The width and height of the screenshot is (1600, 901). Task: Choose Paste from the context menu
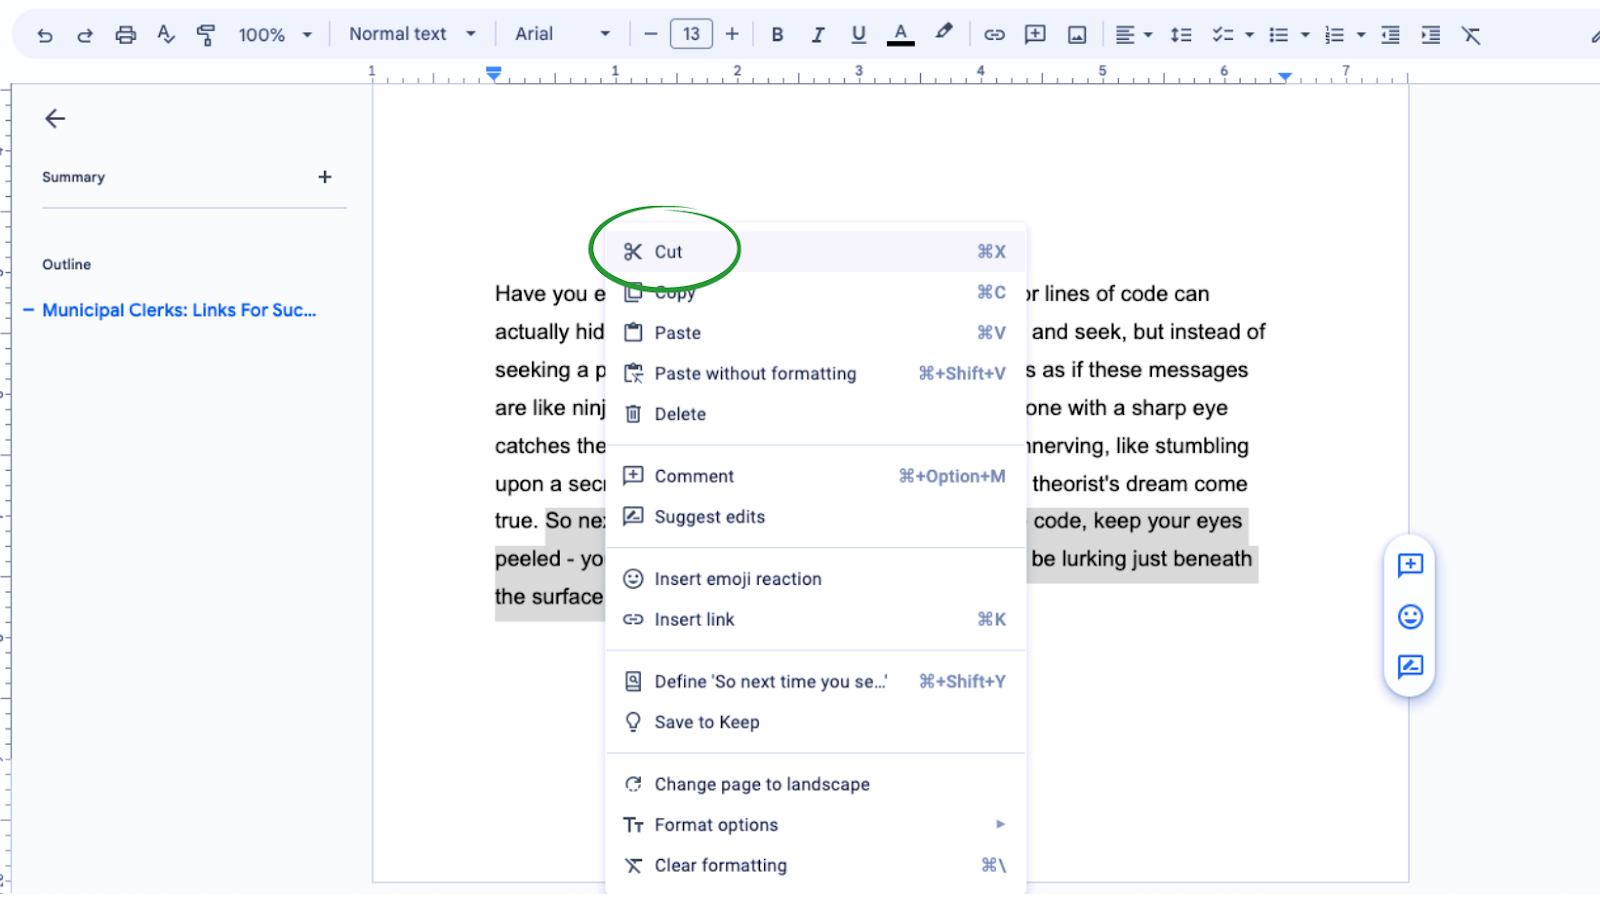click(815, 333)
